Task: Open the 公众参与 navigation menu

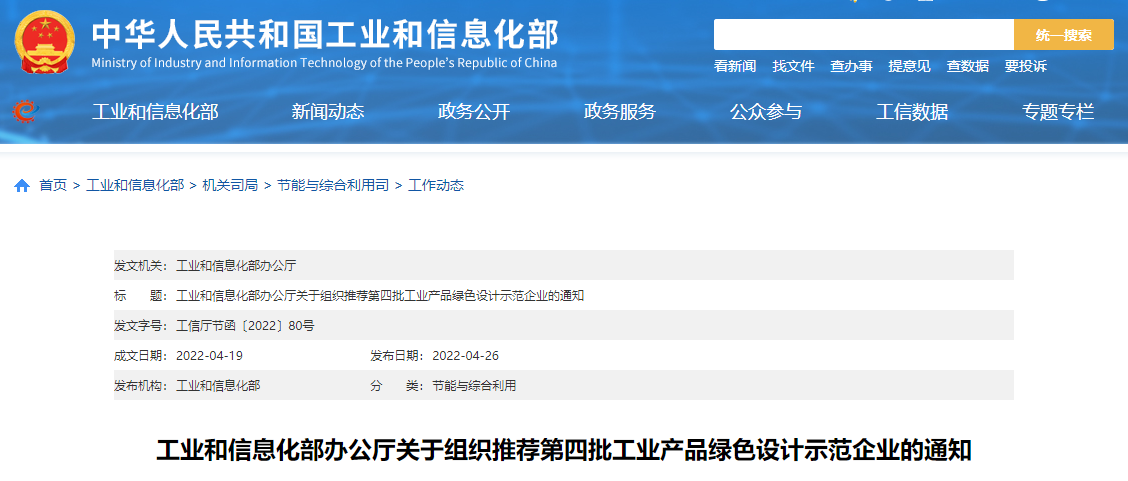Action: (766, 112)
